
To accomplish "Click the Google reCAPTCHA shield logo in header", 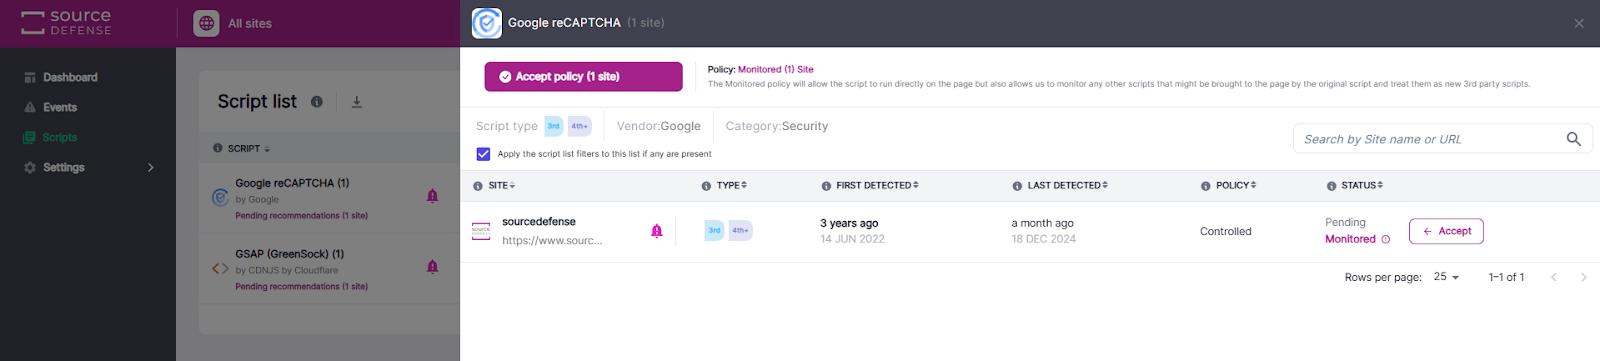I will [x=487, y=23].
